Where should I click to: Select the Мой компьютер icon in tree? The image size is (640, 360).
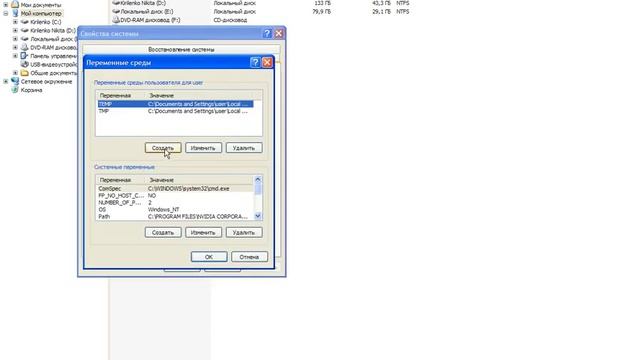pyautogui.click(x=15, y=13)
